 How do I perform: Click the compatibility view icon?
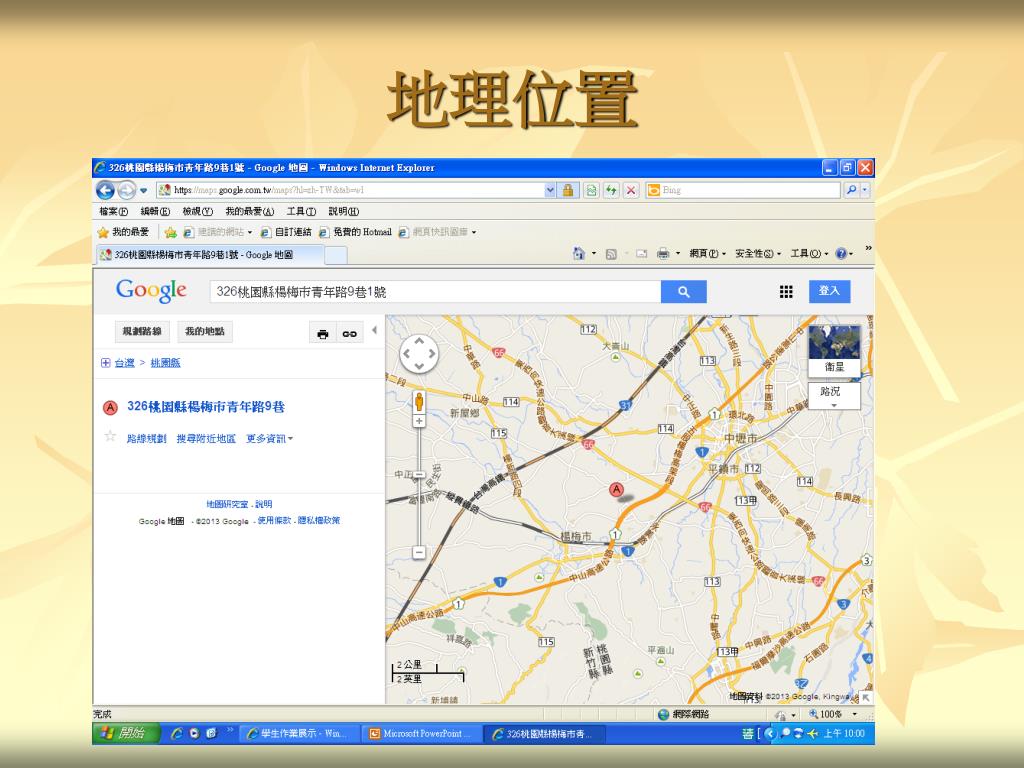point(591,190)
